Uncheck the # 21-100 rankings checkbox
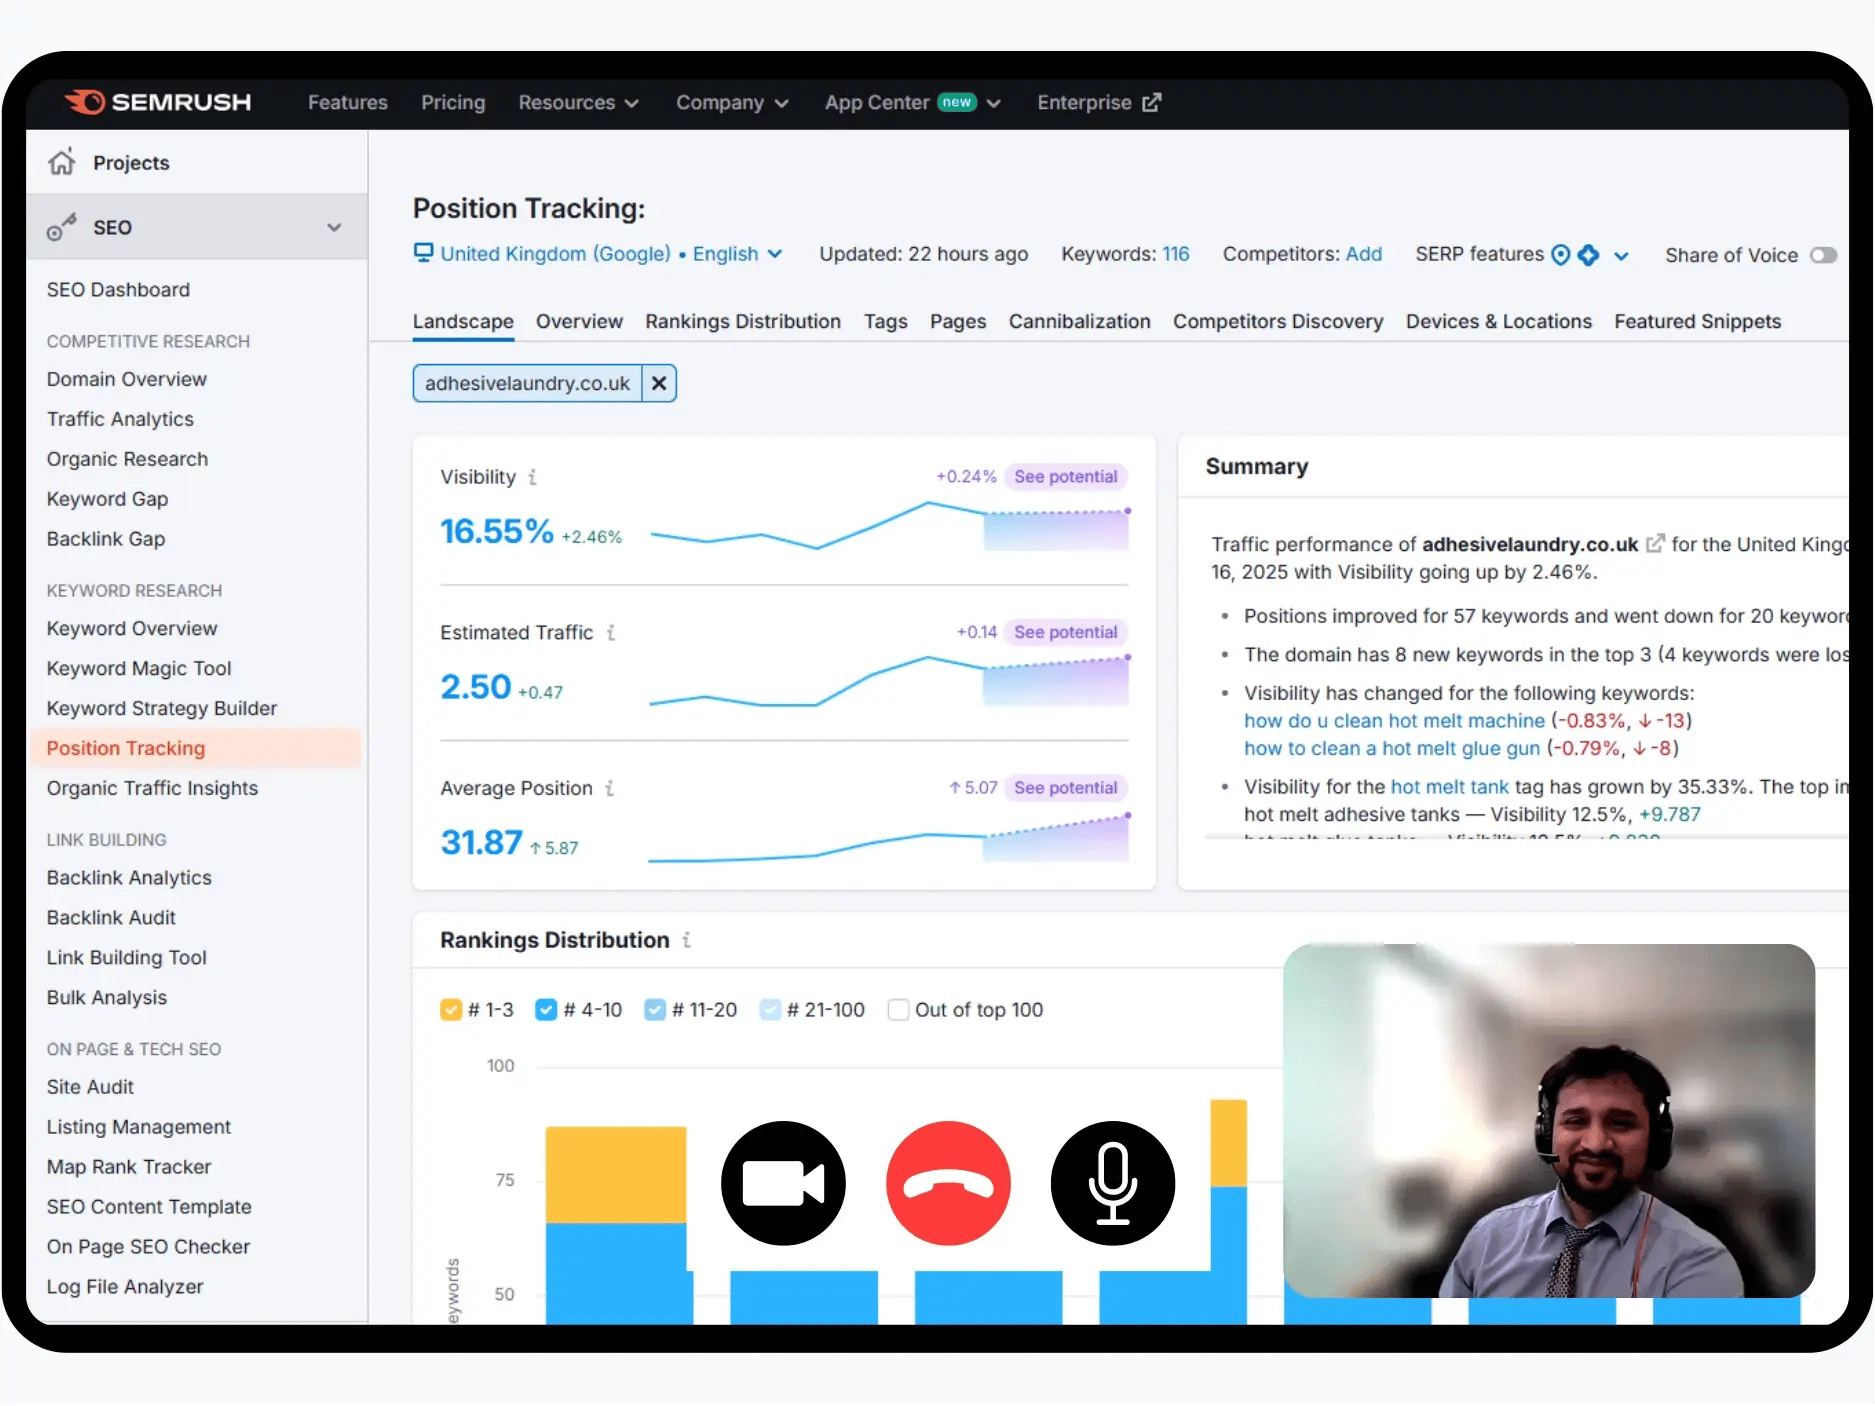 click(770, 1010)
